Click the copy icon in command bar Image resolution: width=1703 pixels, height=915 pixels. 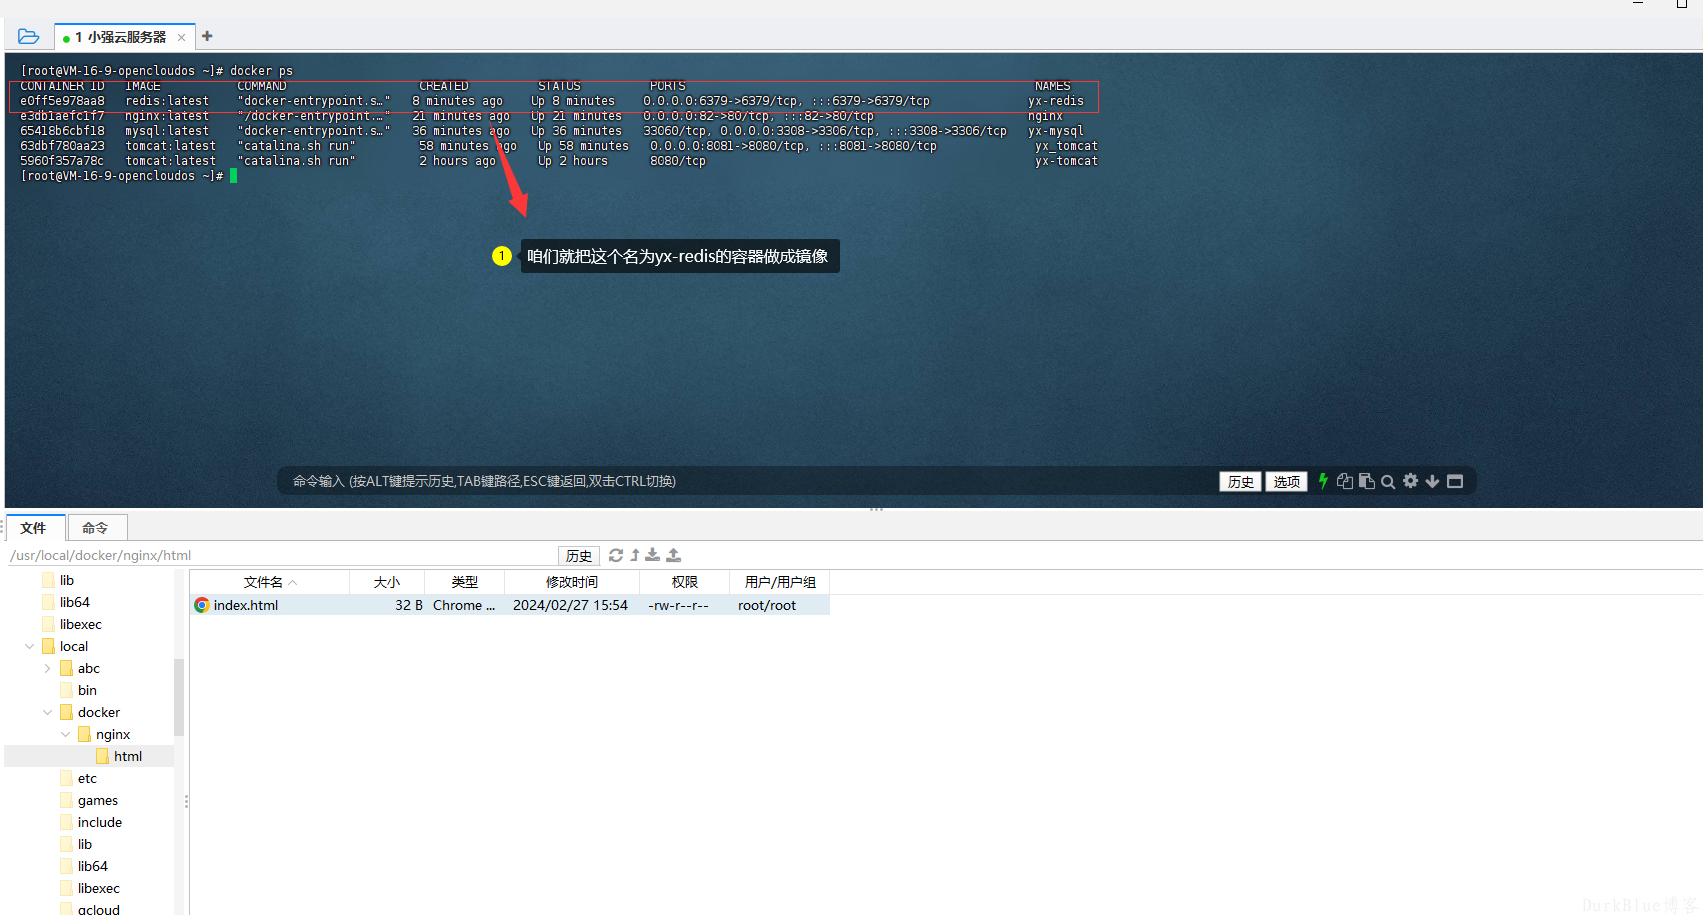[1345, 481]
